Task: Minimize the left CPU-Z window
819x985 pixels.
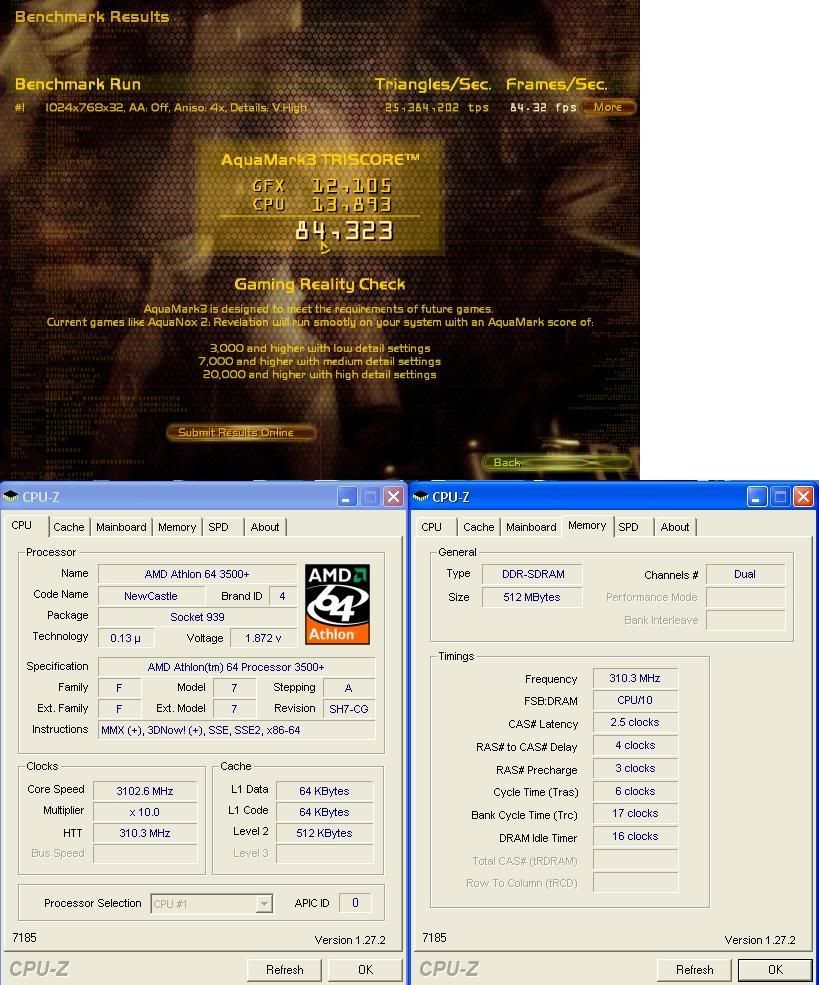Action: click(347, 497)
